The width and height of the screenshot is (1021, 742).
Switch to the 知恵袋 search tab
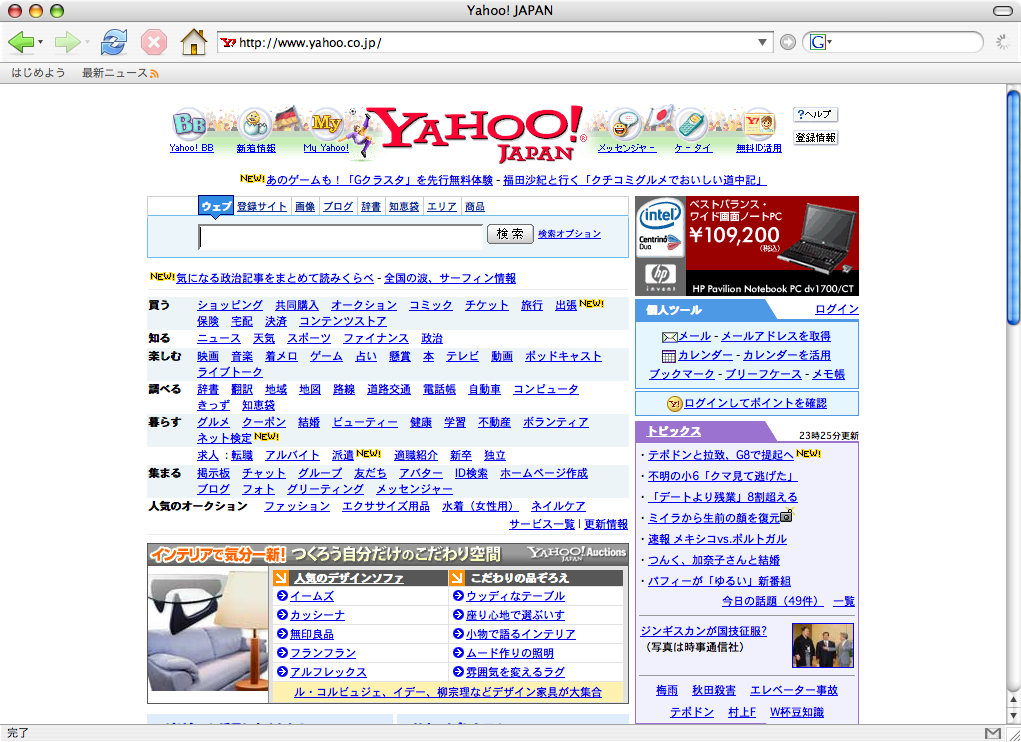point(404,206)
